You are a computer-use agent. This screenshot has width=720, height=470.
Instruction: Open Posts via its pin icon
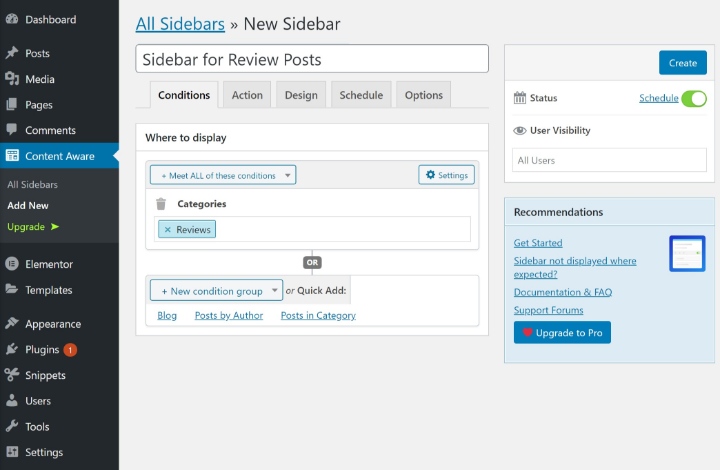(12, 53)
